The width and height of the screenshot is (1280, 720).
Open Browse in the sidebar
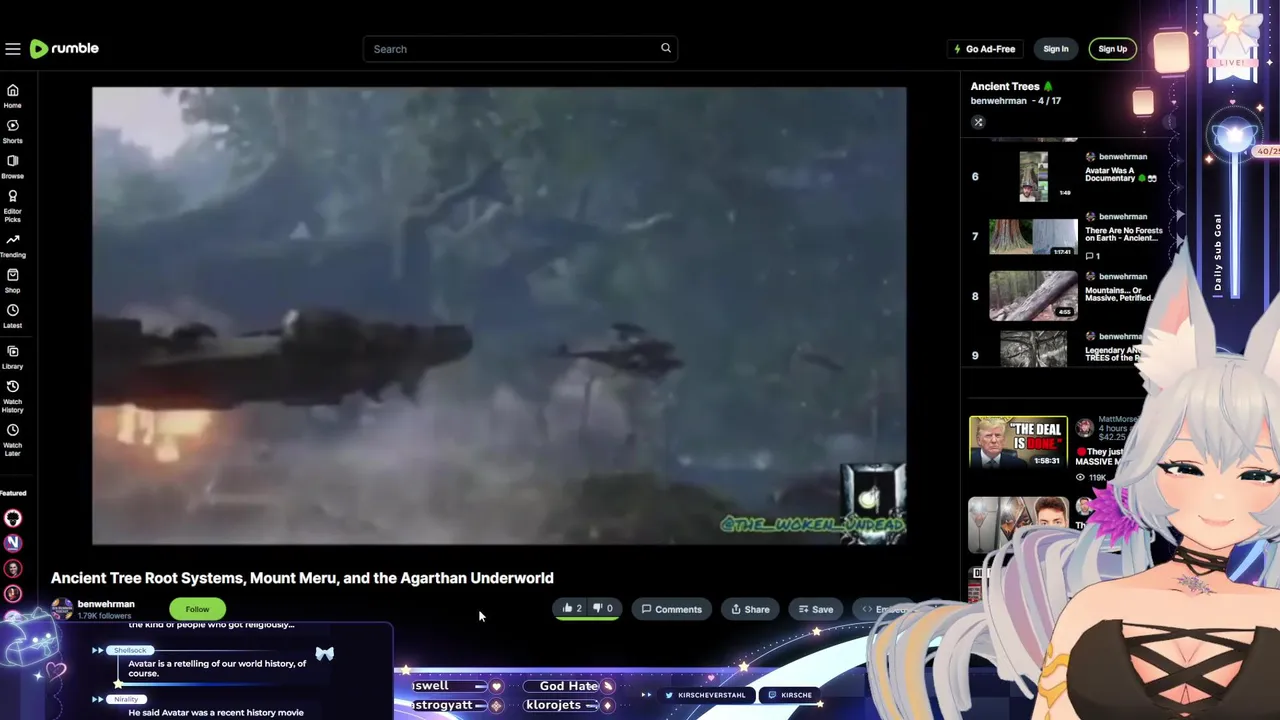[x=13, y=166]
